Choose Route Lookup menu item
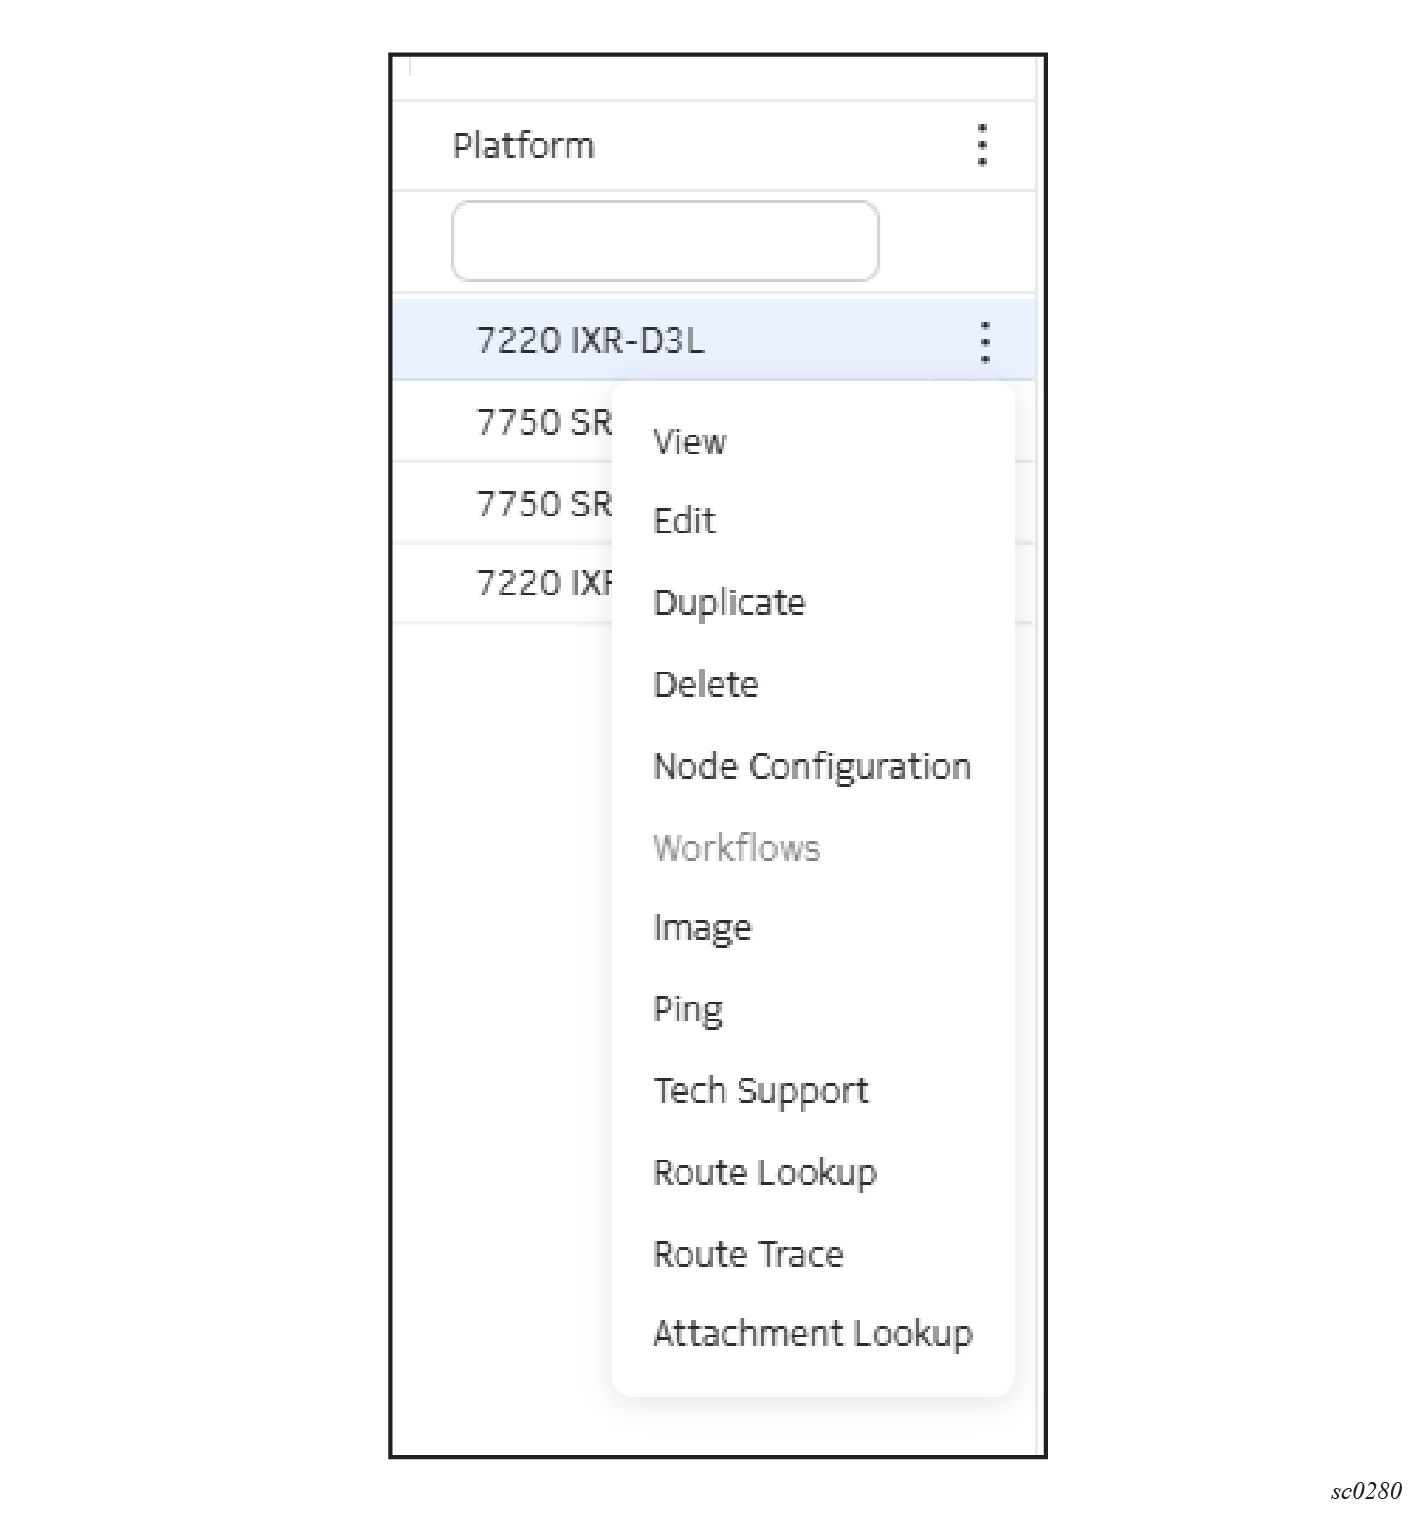The image size is (1423, 1516). pos(764,1172)
